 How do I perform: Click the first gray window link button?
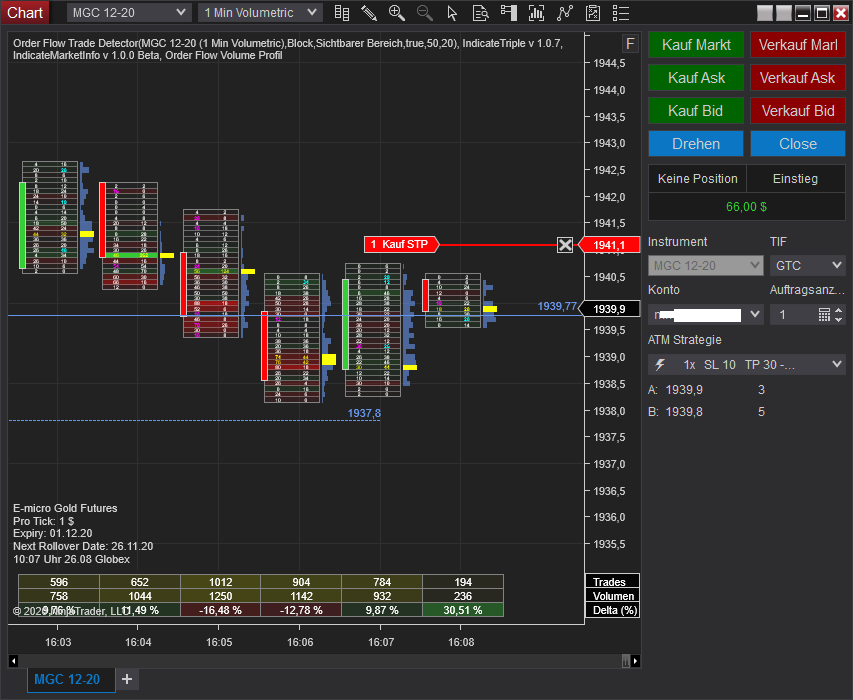[x=765, y=13]
